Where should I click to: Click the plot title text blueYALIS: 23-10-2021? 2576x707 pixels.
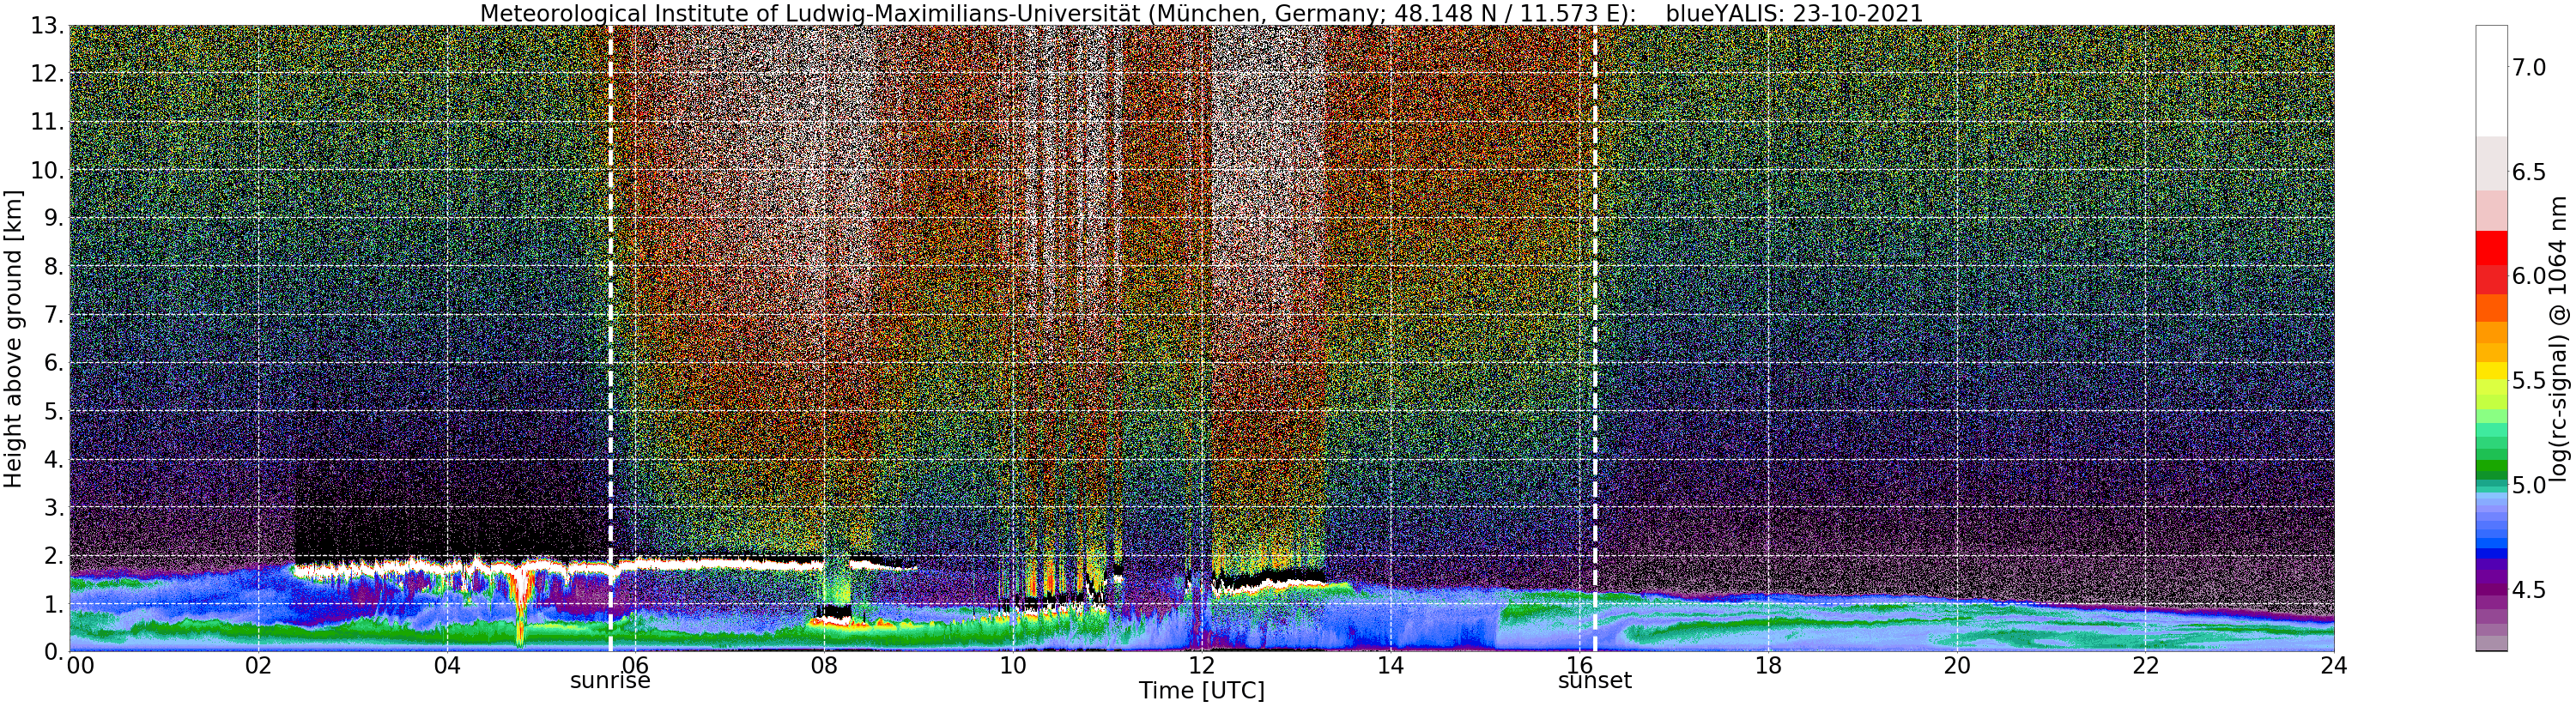tap(1796, 13)
